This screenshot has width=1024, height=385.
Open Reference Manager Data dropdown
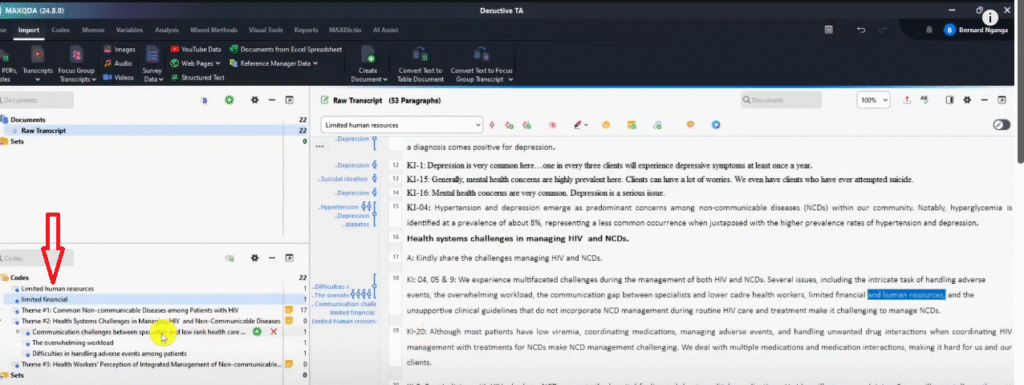[x=274, y=63]
